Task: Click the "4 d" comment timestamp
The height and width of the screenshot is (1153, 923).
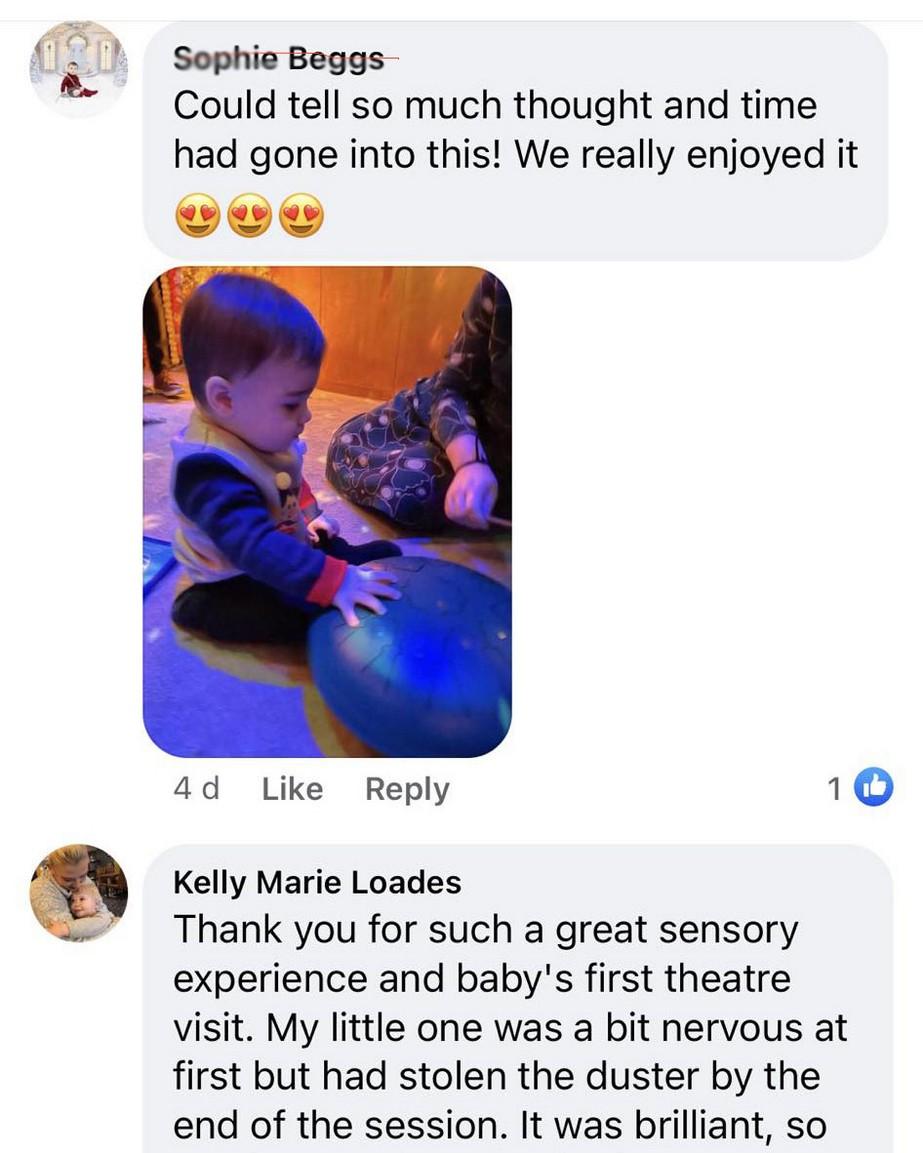Action: coord(196,789)
